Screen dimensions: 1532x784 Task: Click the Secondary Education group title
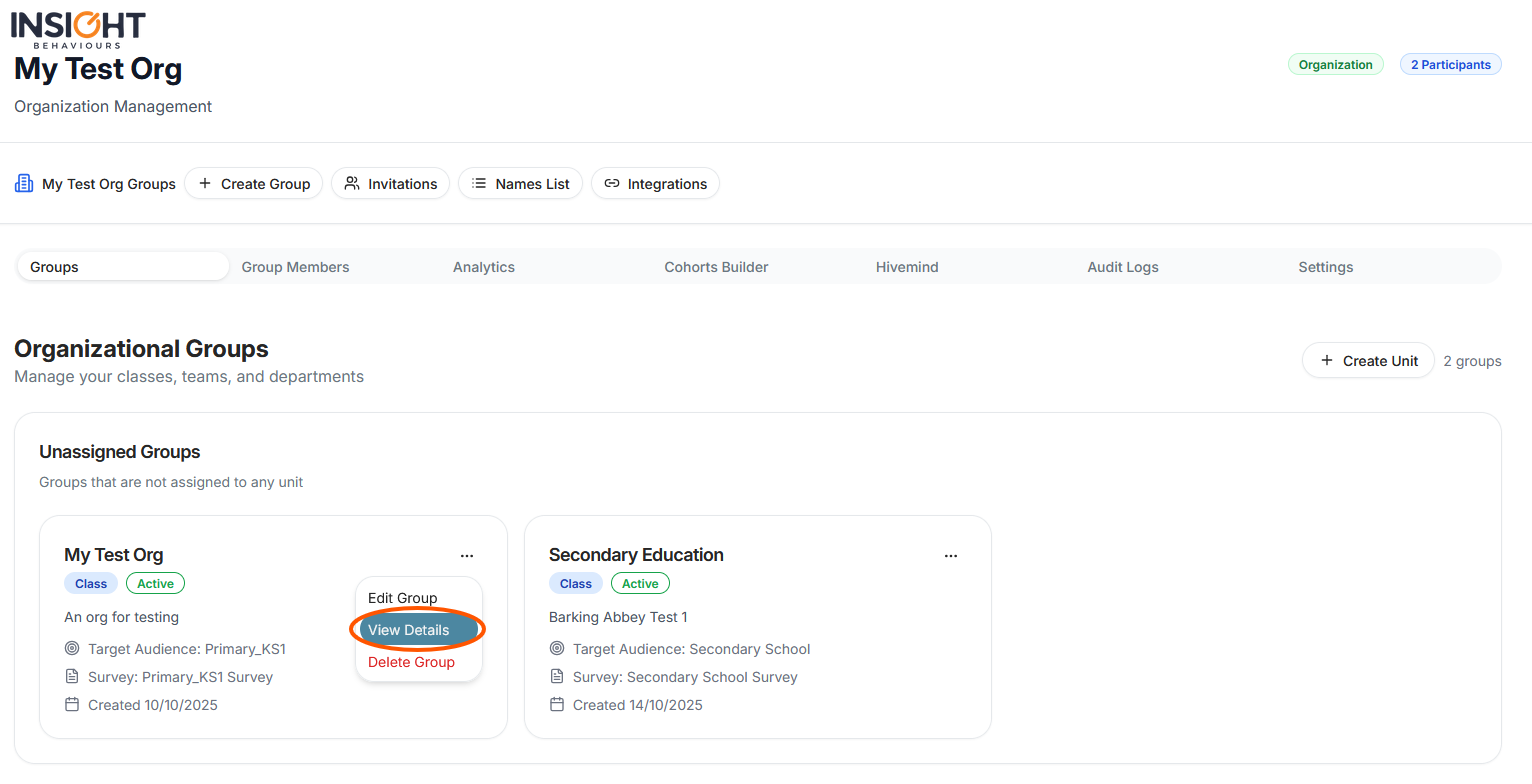point(636,555)
